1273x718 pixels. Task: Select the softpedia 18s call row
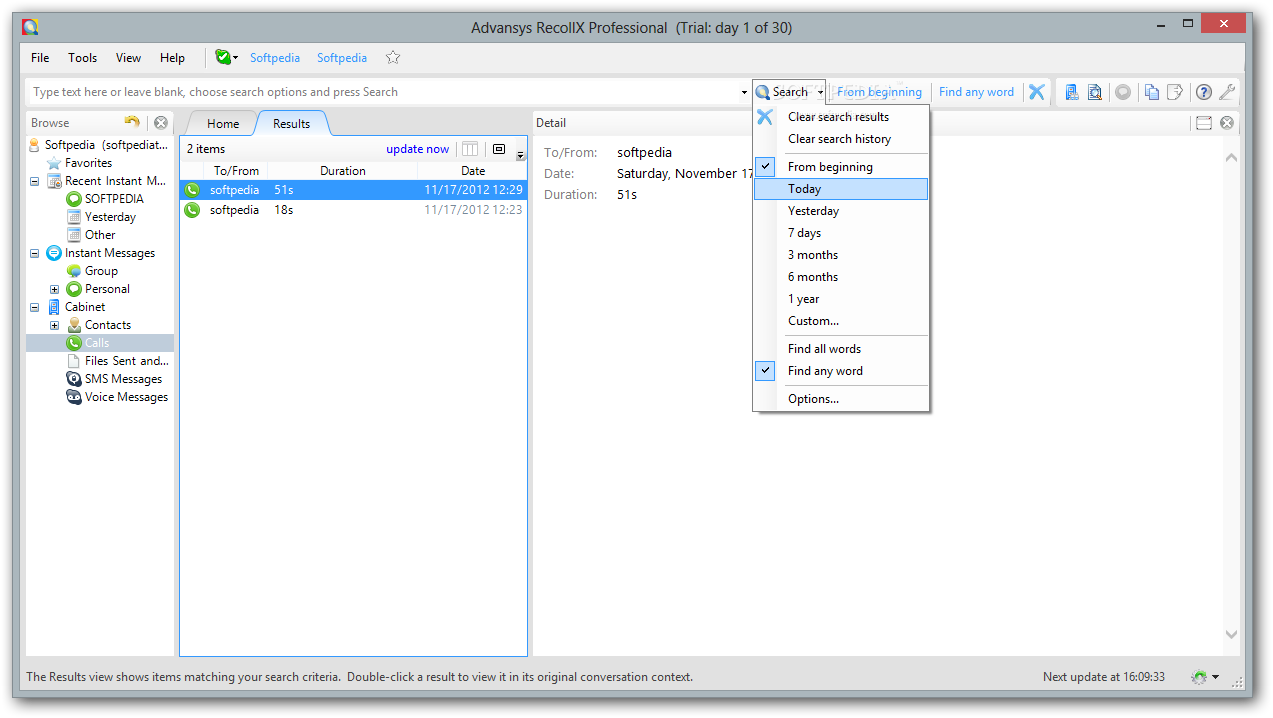(x=354, y=210)
